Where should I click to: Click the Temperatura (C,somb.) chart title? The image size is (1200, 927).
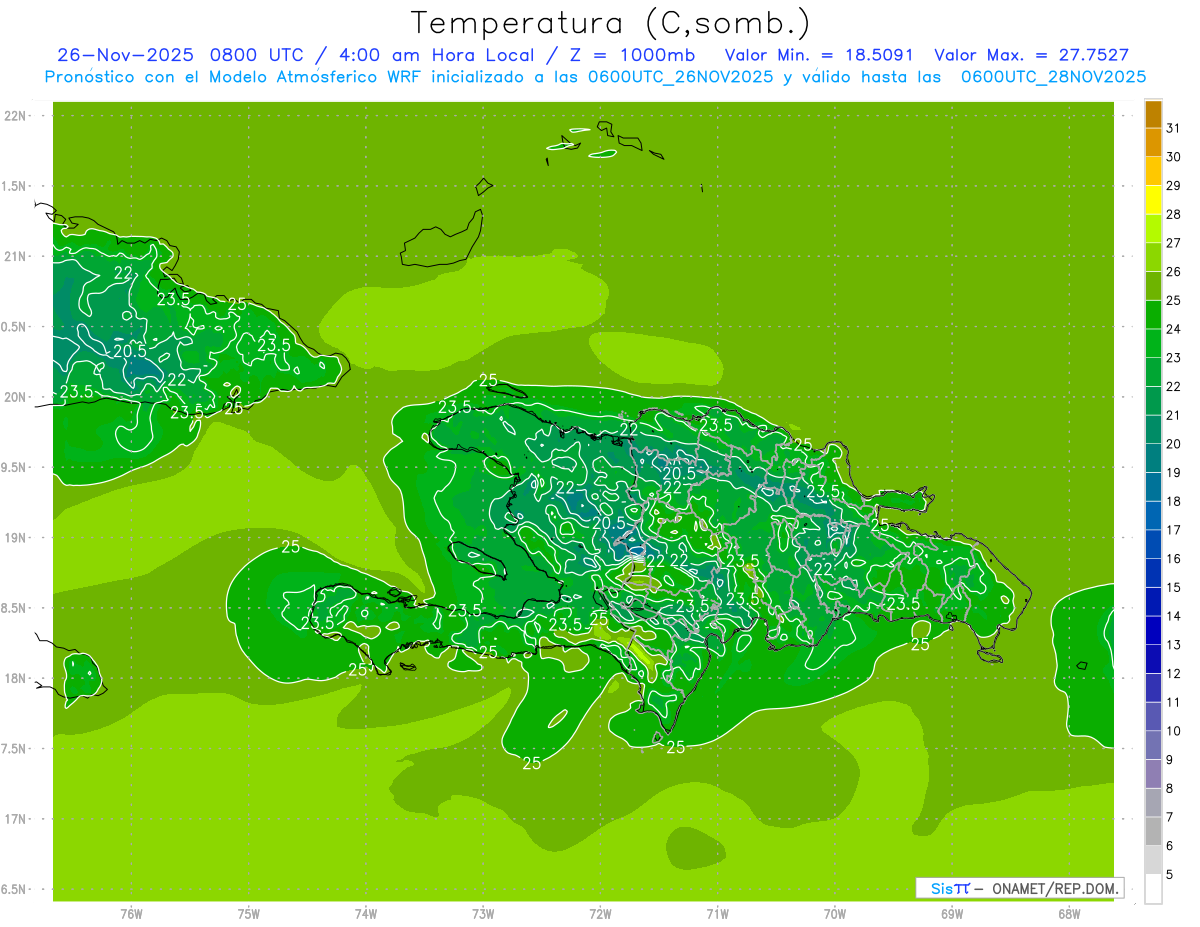pos(610,23)
